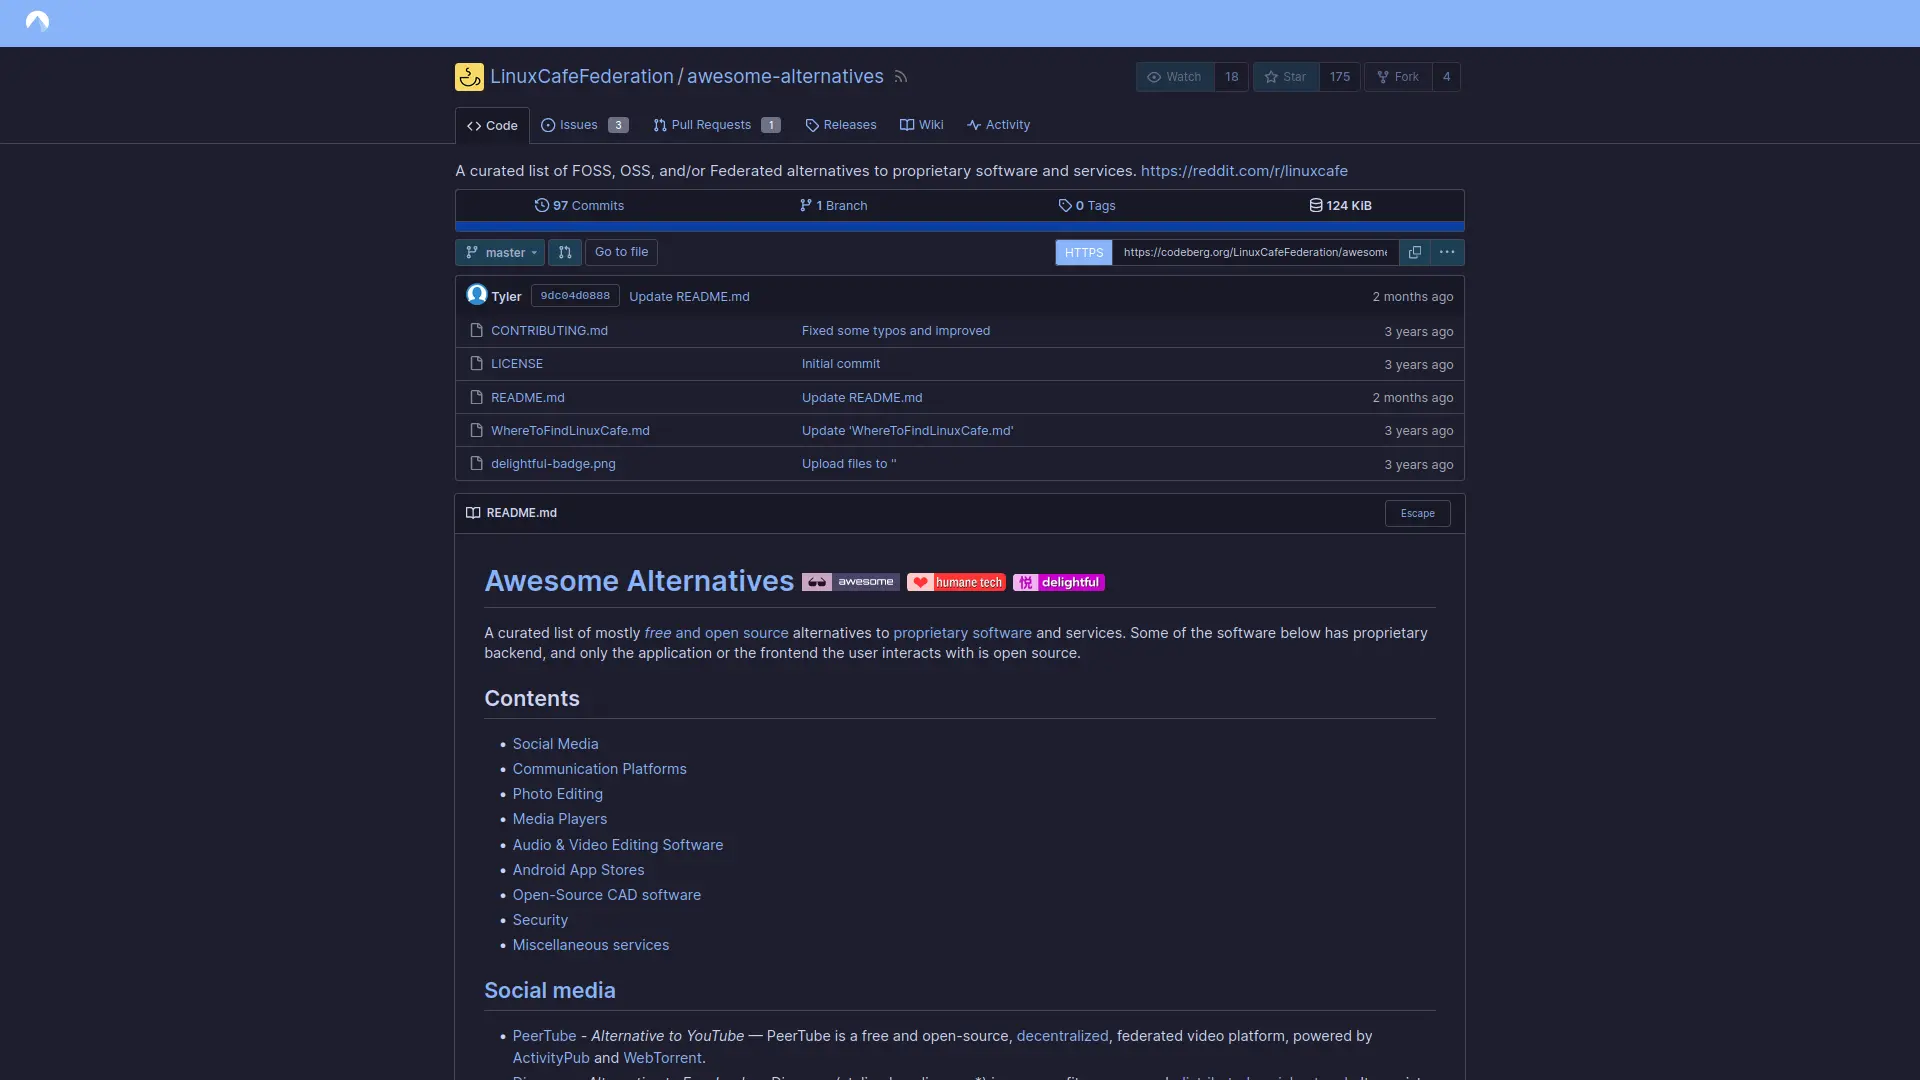1920x1080 pixels.
Task: Open the WebTorrent link
Action: pos(662,1058)
